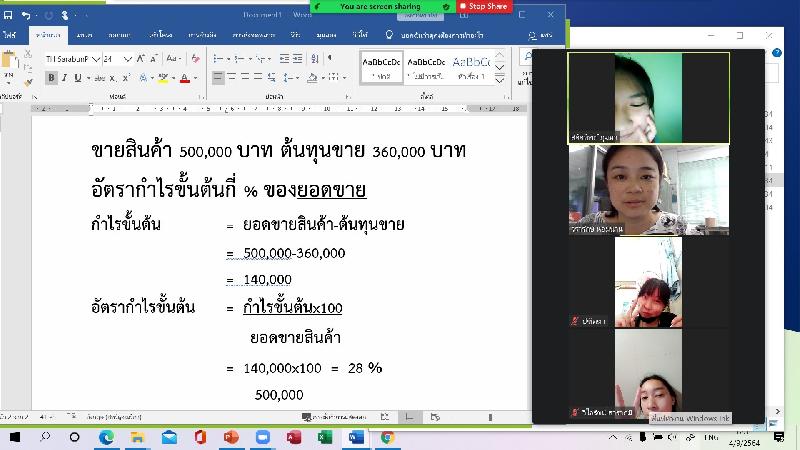Apply the first AaBbCcDc Normal style
Image resolution: width=800 pixels, height=450 pixels.
coord(383,67)
